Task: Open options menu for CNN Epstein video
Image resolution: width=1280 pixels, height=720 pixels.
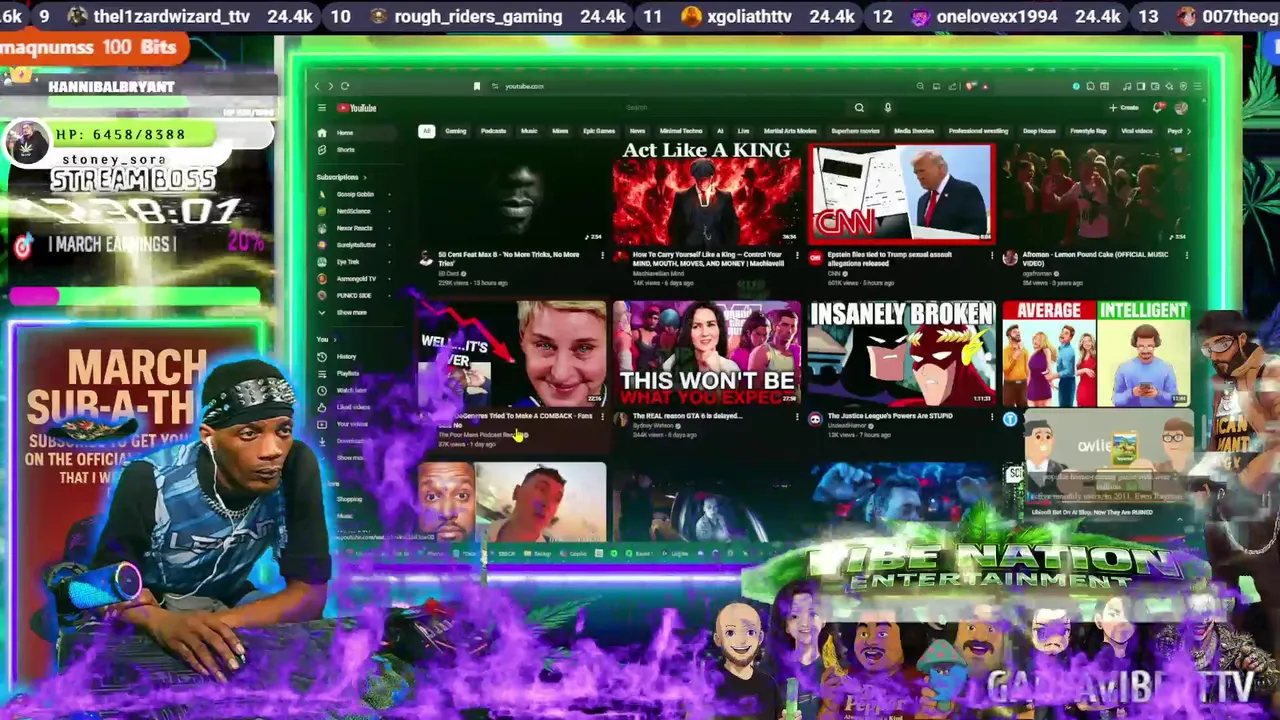Action: point(992,256)
